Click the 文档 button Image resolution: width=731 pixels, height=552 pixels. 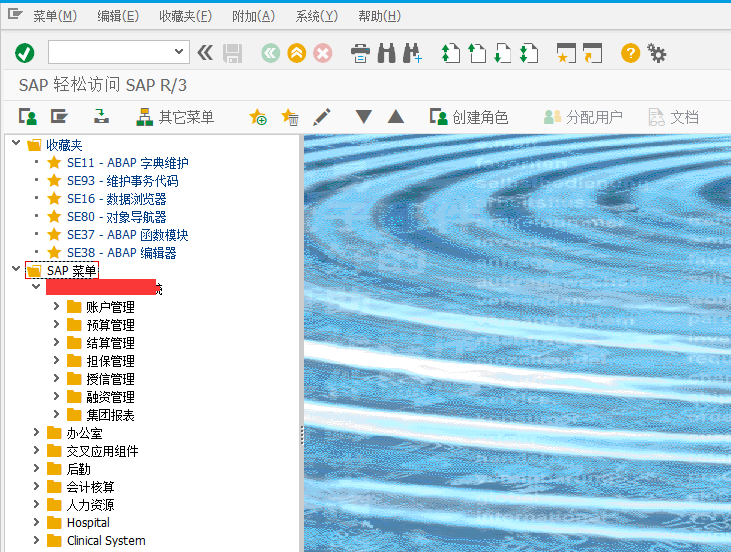[x=674, y=117]
